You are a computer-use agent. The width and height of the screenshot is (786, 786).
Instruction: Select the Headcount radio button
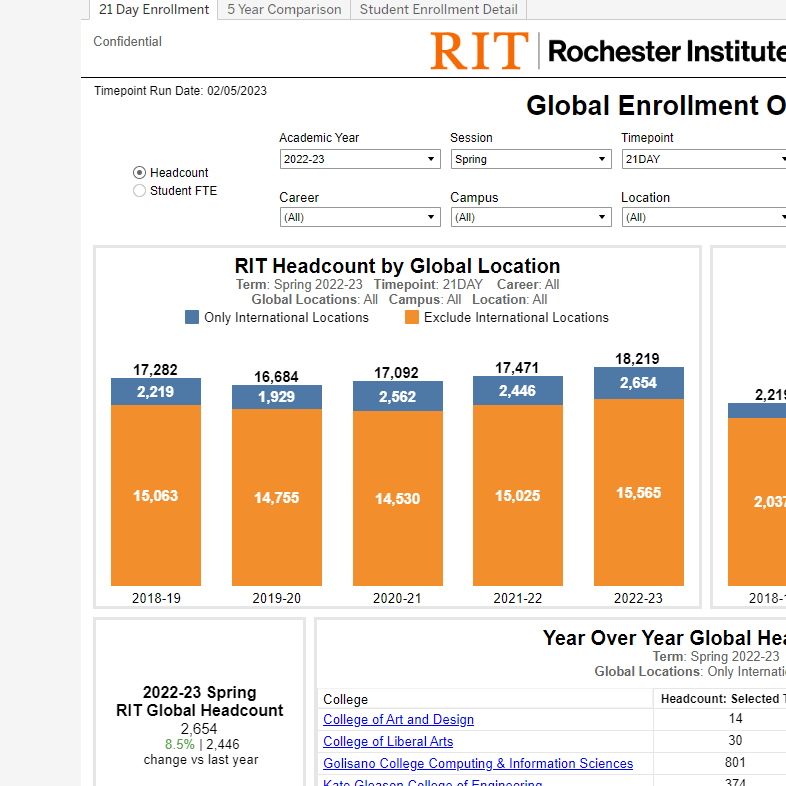(x=140, y=173)
